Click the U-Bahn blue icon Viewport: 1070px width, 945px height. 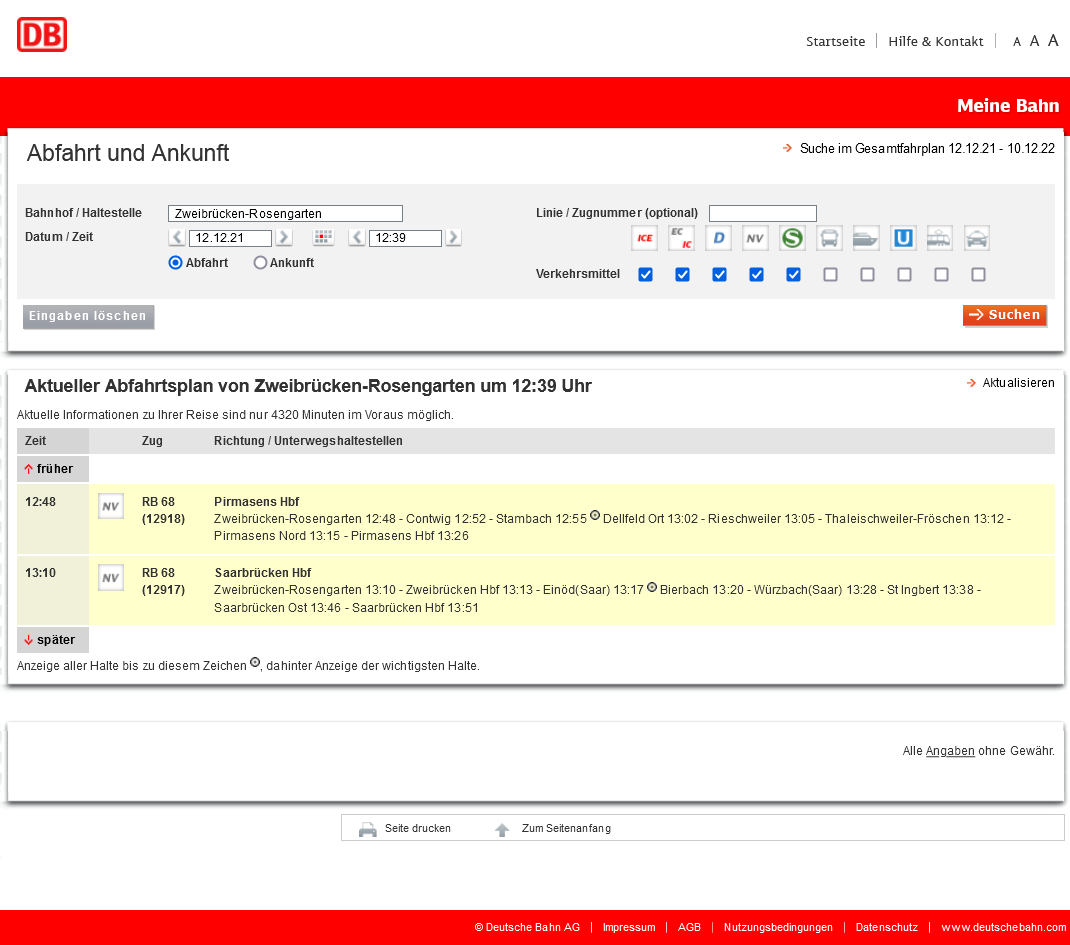click(x=903, y=238)
